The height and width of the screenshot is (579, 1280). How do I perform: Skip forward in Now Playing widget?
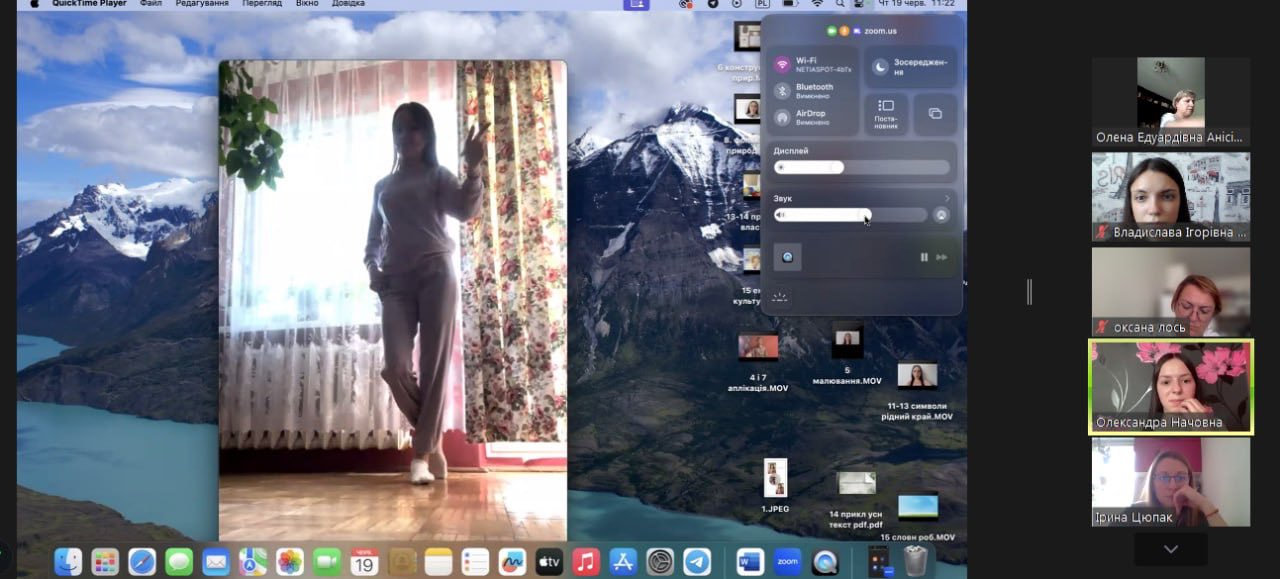point(942,258)
